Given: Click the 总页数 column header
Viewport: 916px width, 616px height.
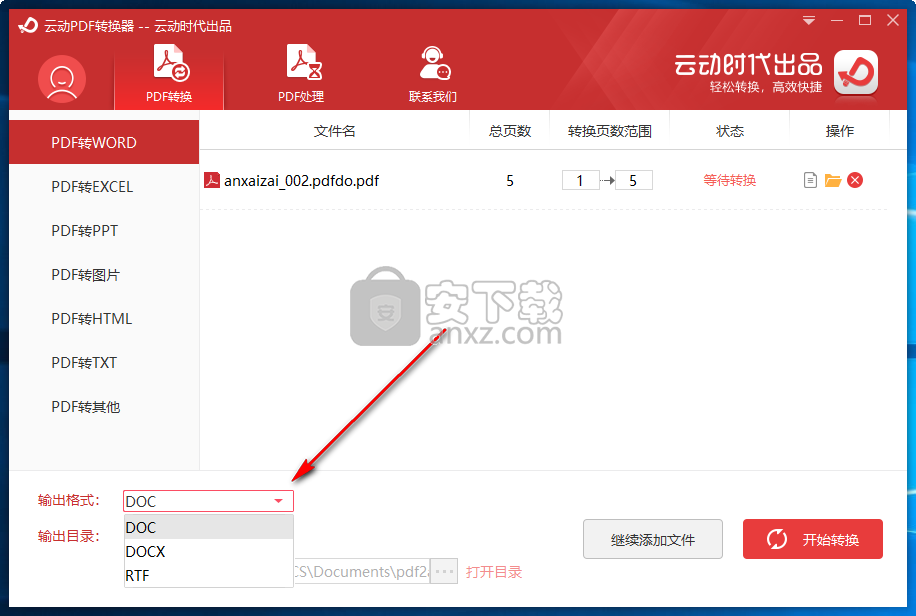Looking at the screenshot, I should point(510,131).
